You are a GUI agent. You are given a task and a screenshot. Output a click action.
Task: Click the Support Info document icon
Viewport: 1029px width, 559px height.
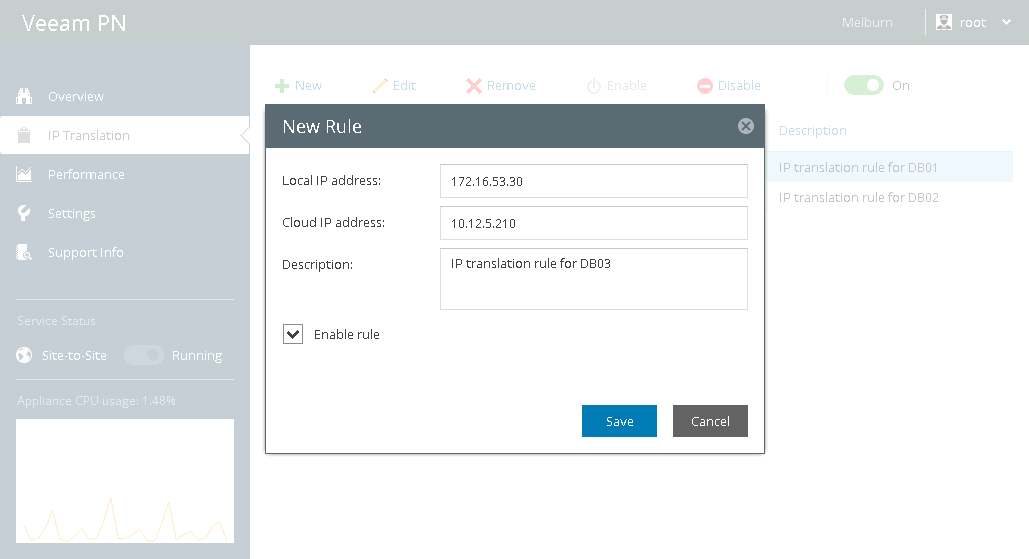point(25,252)
